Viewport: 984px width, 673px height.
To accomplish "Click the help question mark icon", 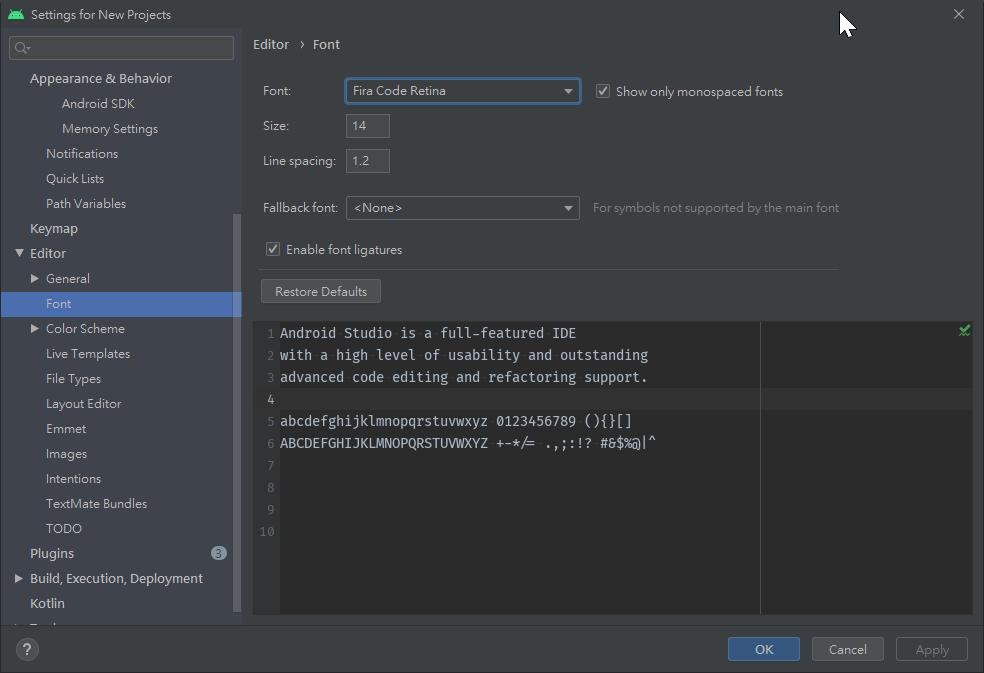I will pos(27,650).
